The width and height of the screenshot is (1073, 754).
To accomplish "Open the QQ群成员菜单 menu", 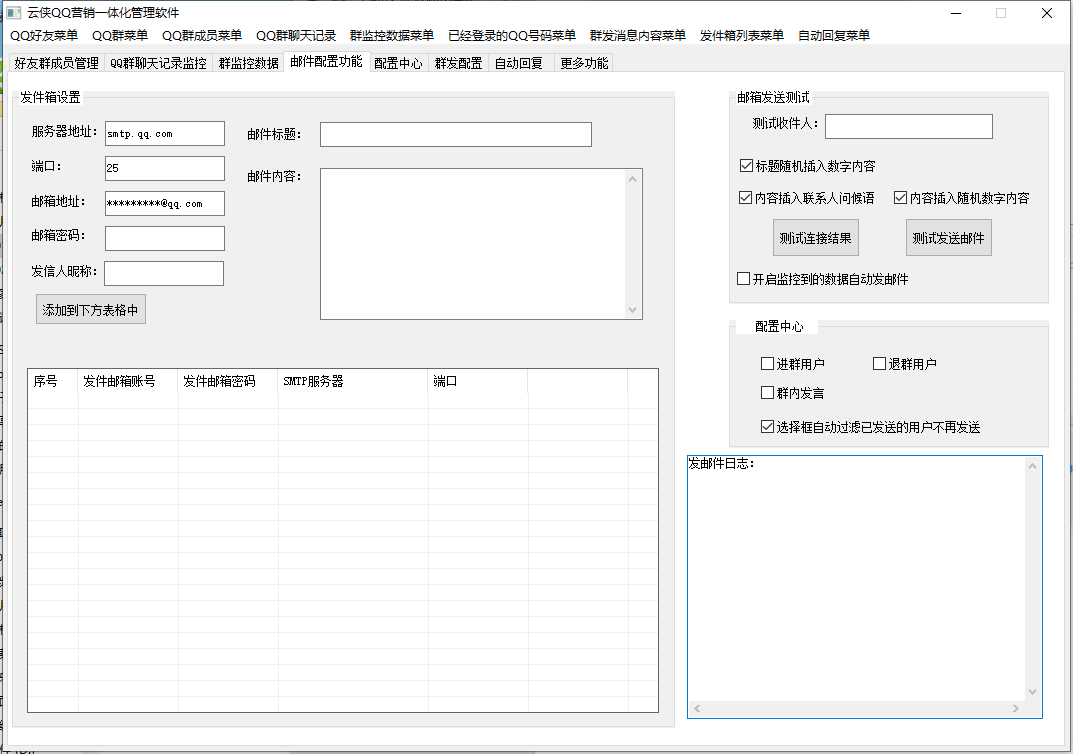I will pos(202,36).
